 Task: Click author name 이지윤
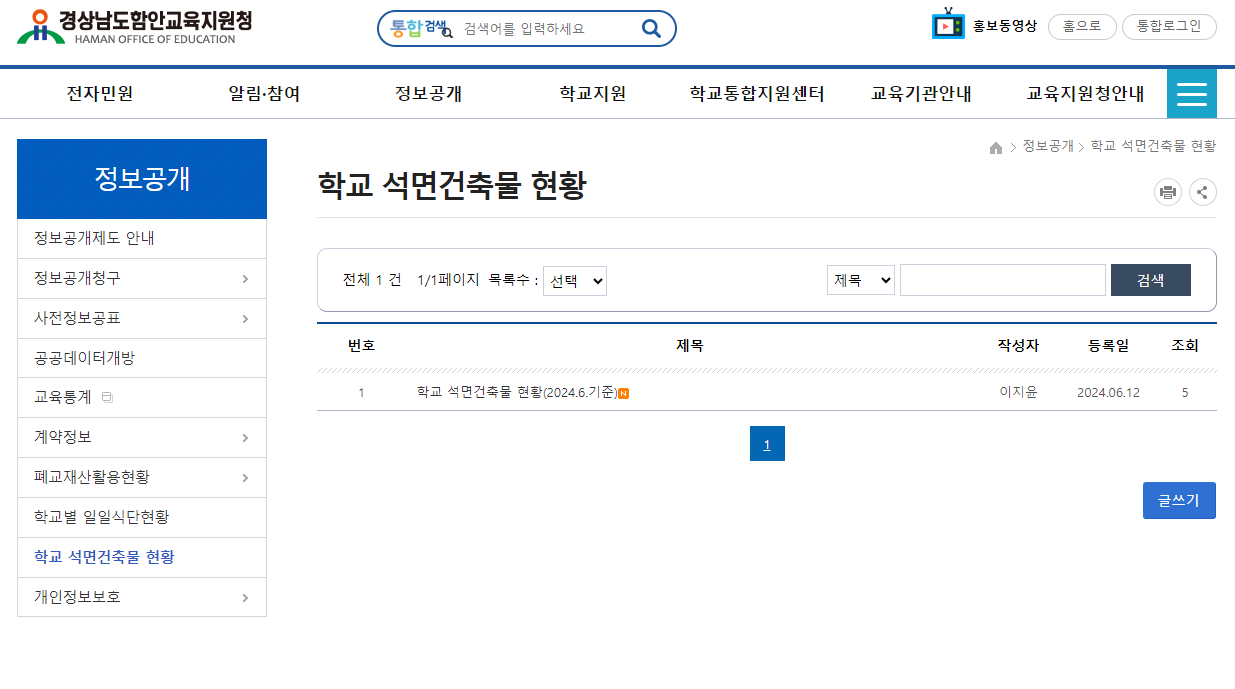point(1018,392)
